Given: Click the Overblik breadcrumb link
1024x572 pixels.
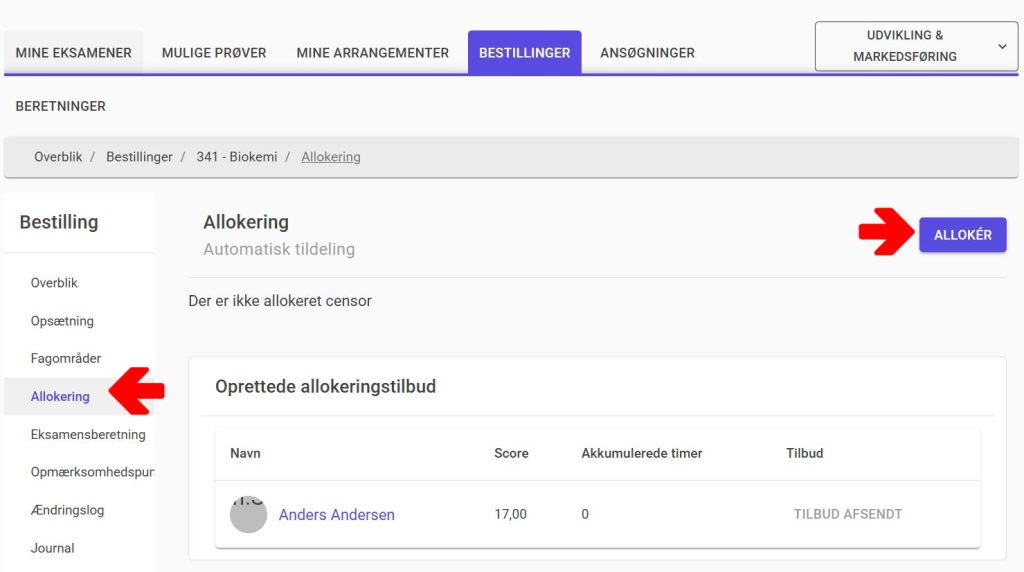Looking at the screenshot, I should pyautogui.click(x=58, y=157).
